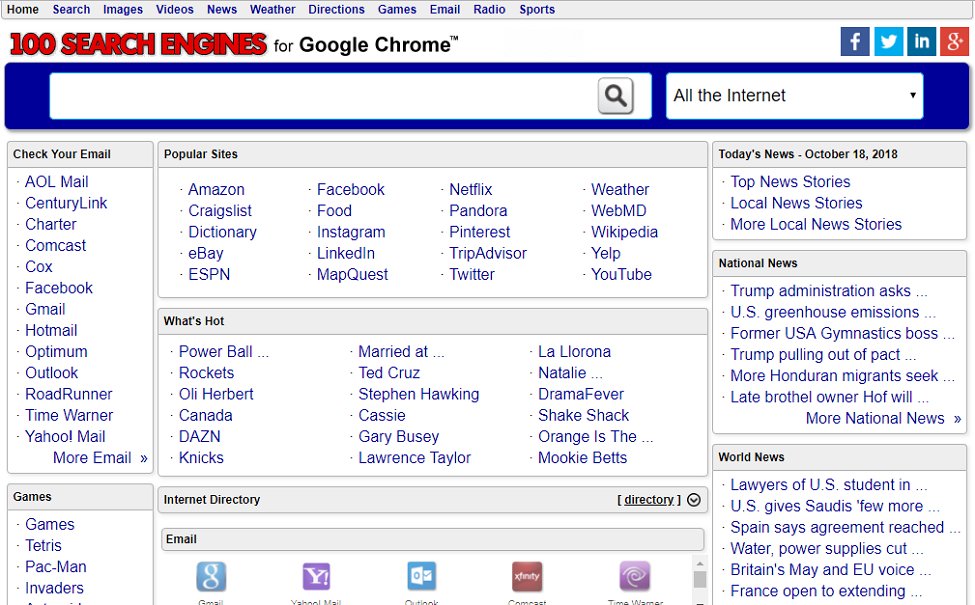Open the Google Plus share icon

coord(954,42)
